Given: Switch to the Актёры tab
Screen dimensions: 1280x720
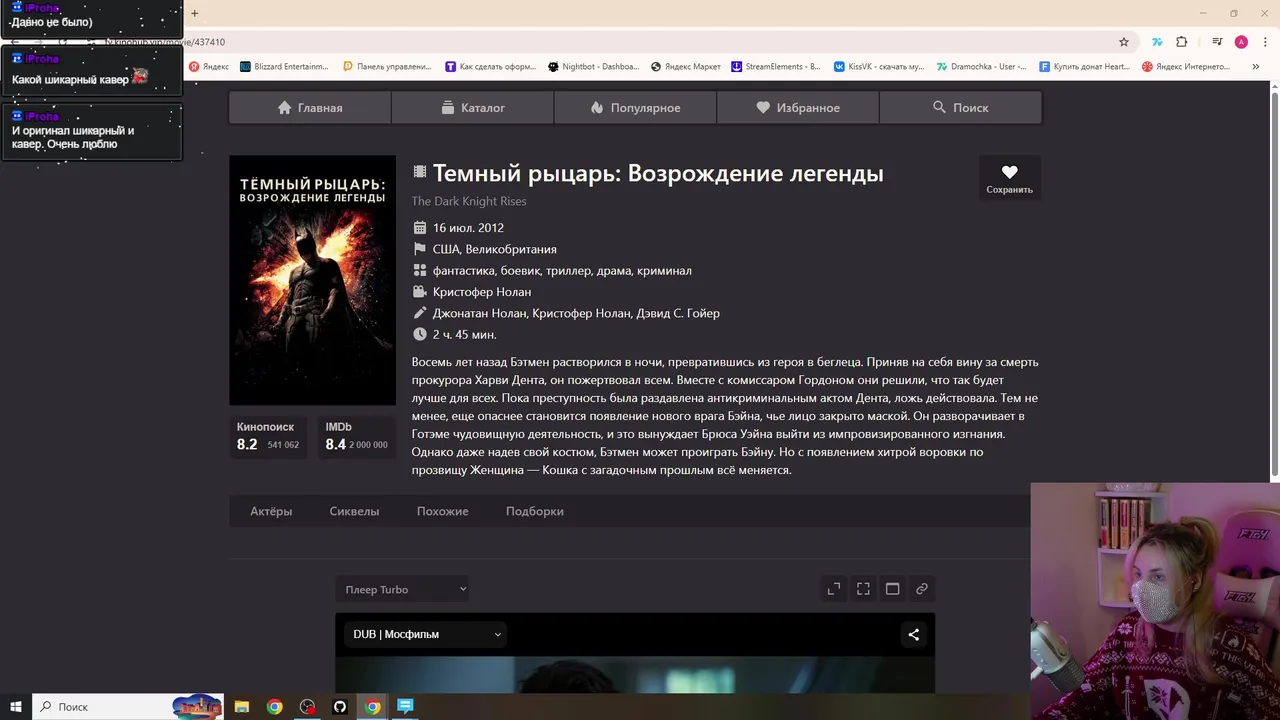Looking at the screenshot, I should tap(271, 511).
